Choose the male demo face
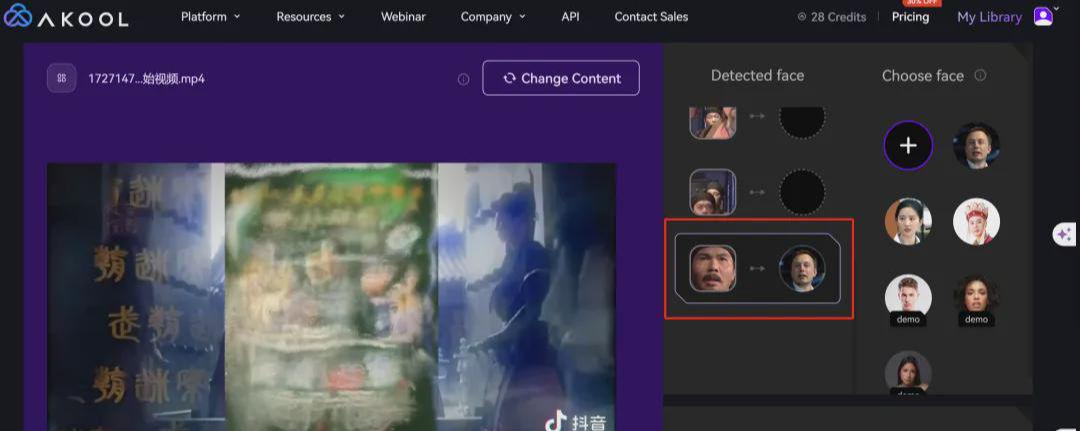This screenshot has width=1080, height=431. click(x=908, y=298)
